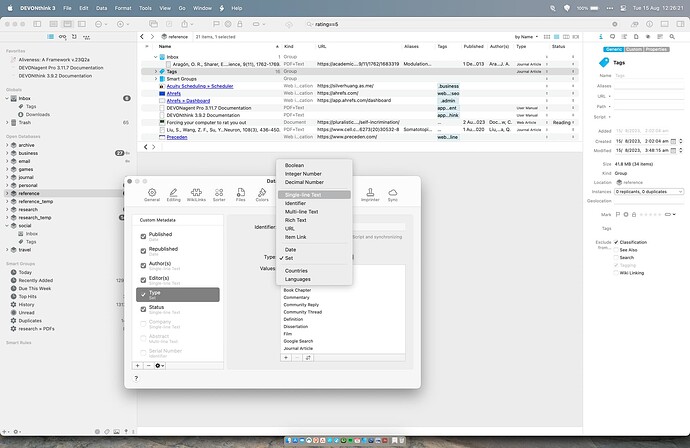Open the Ahrefs » Dashboard link

point(188,101)
